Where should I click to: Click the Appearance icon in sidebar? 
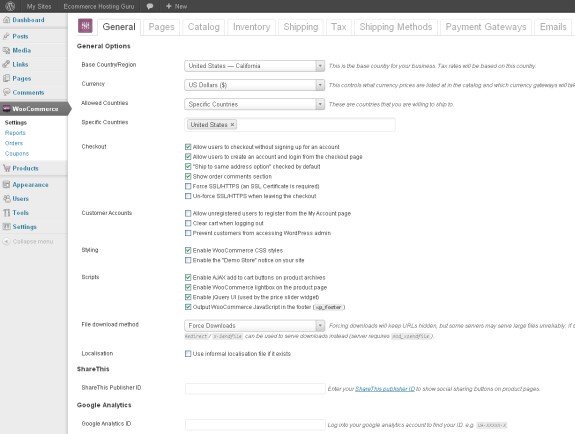pyautogui.click(x=6, y=185)
